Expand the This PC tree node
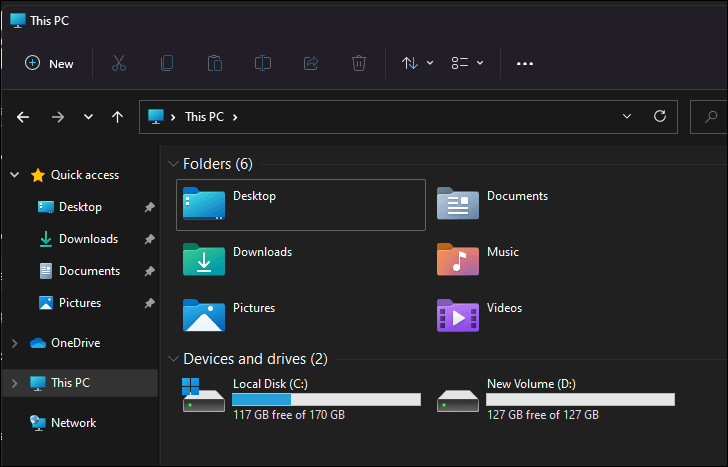728x467 pixels. [x=14, y=383]
